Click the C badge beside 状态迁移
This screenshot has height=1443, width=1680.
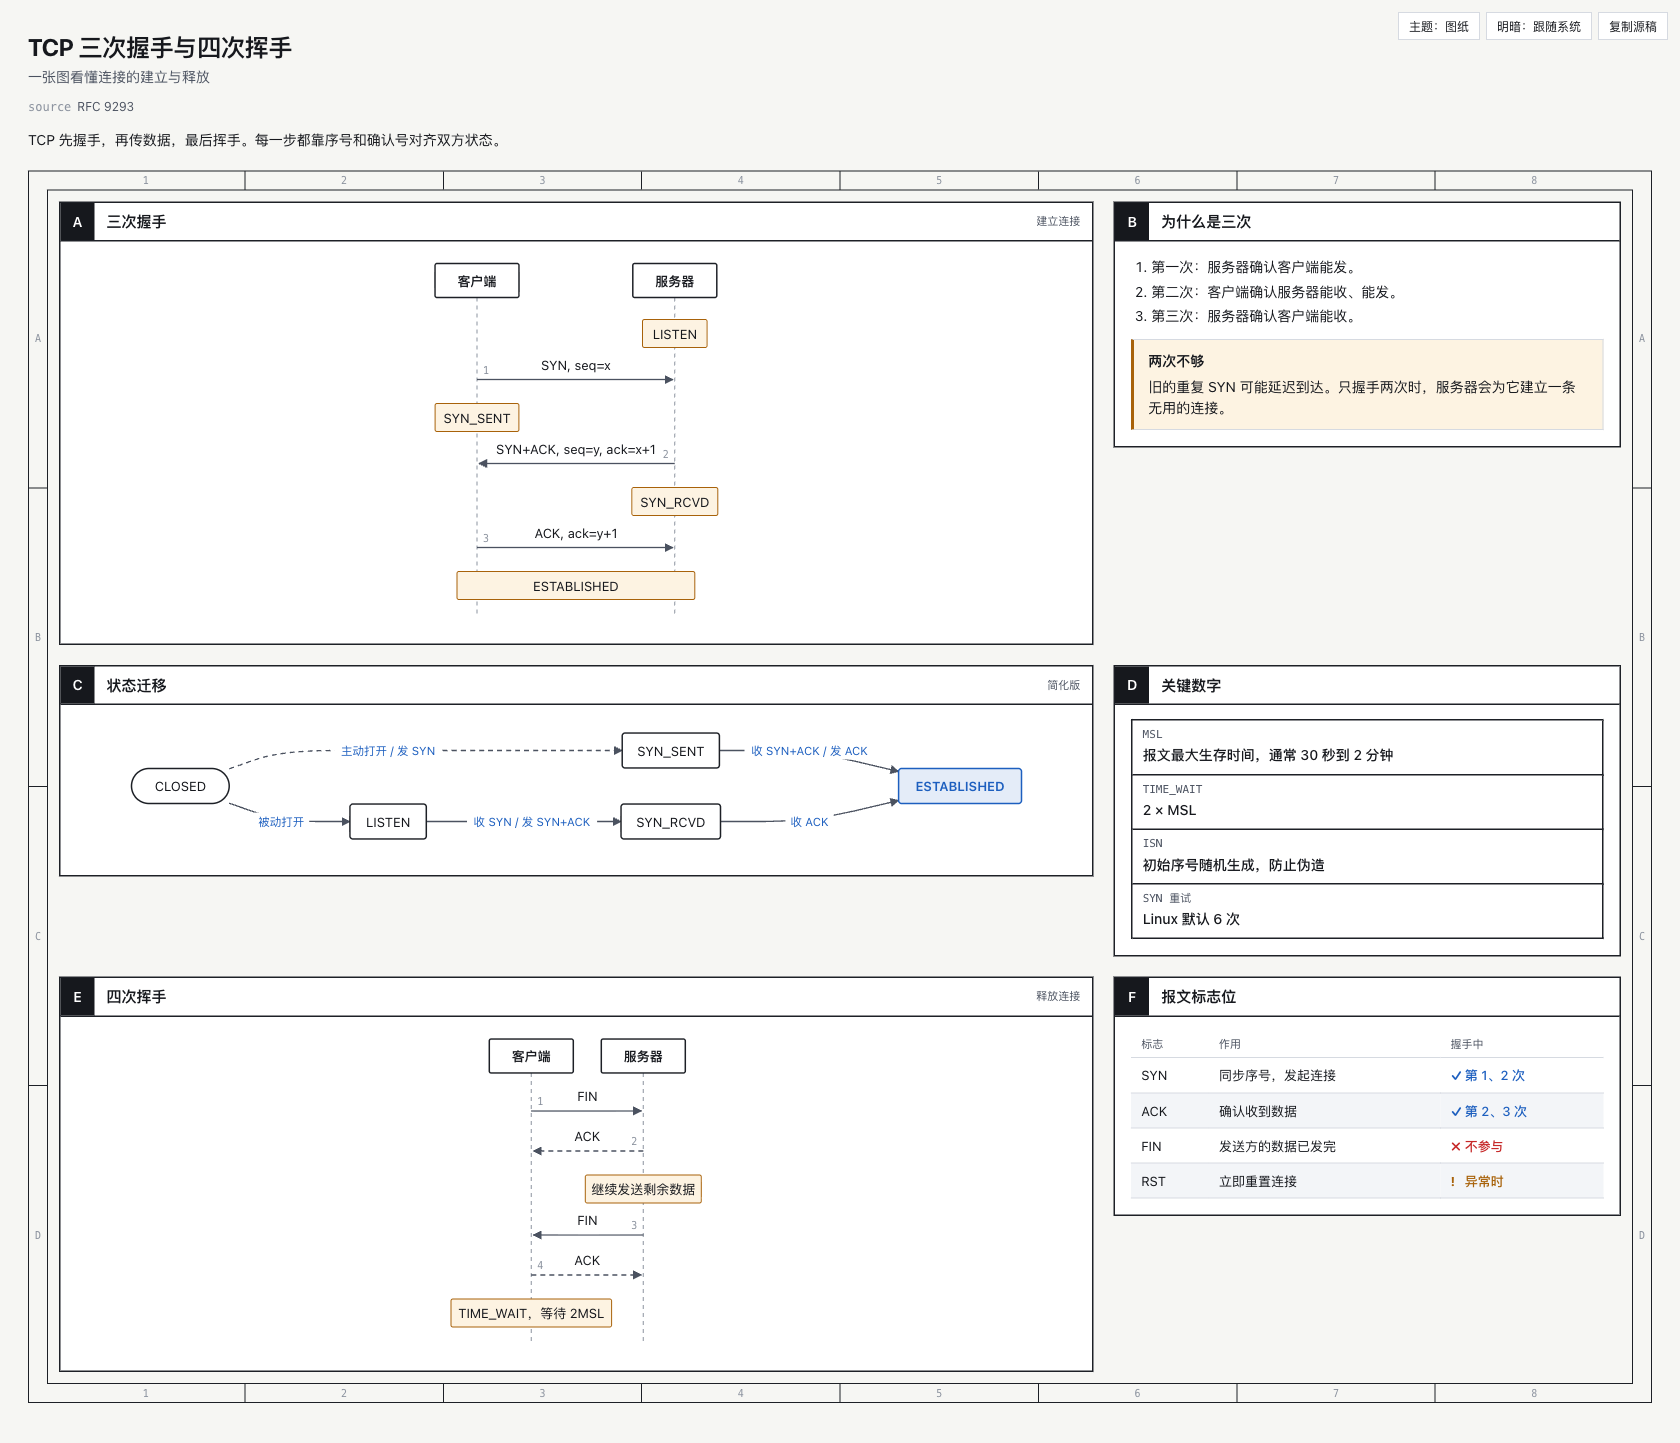coord(77,685)
